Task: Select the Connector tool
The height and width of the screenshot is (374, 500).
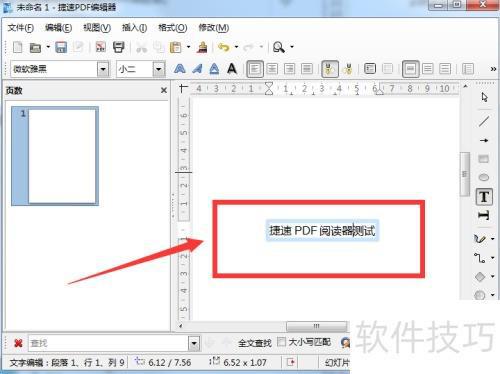Action: [480, 258]
